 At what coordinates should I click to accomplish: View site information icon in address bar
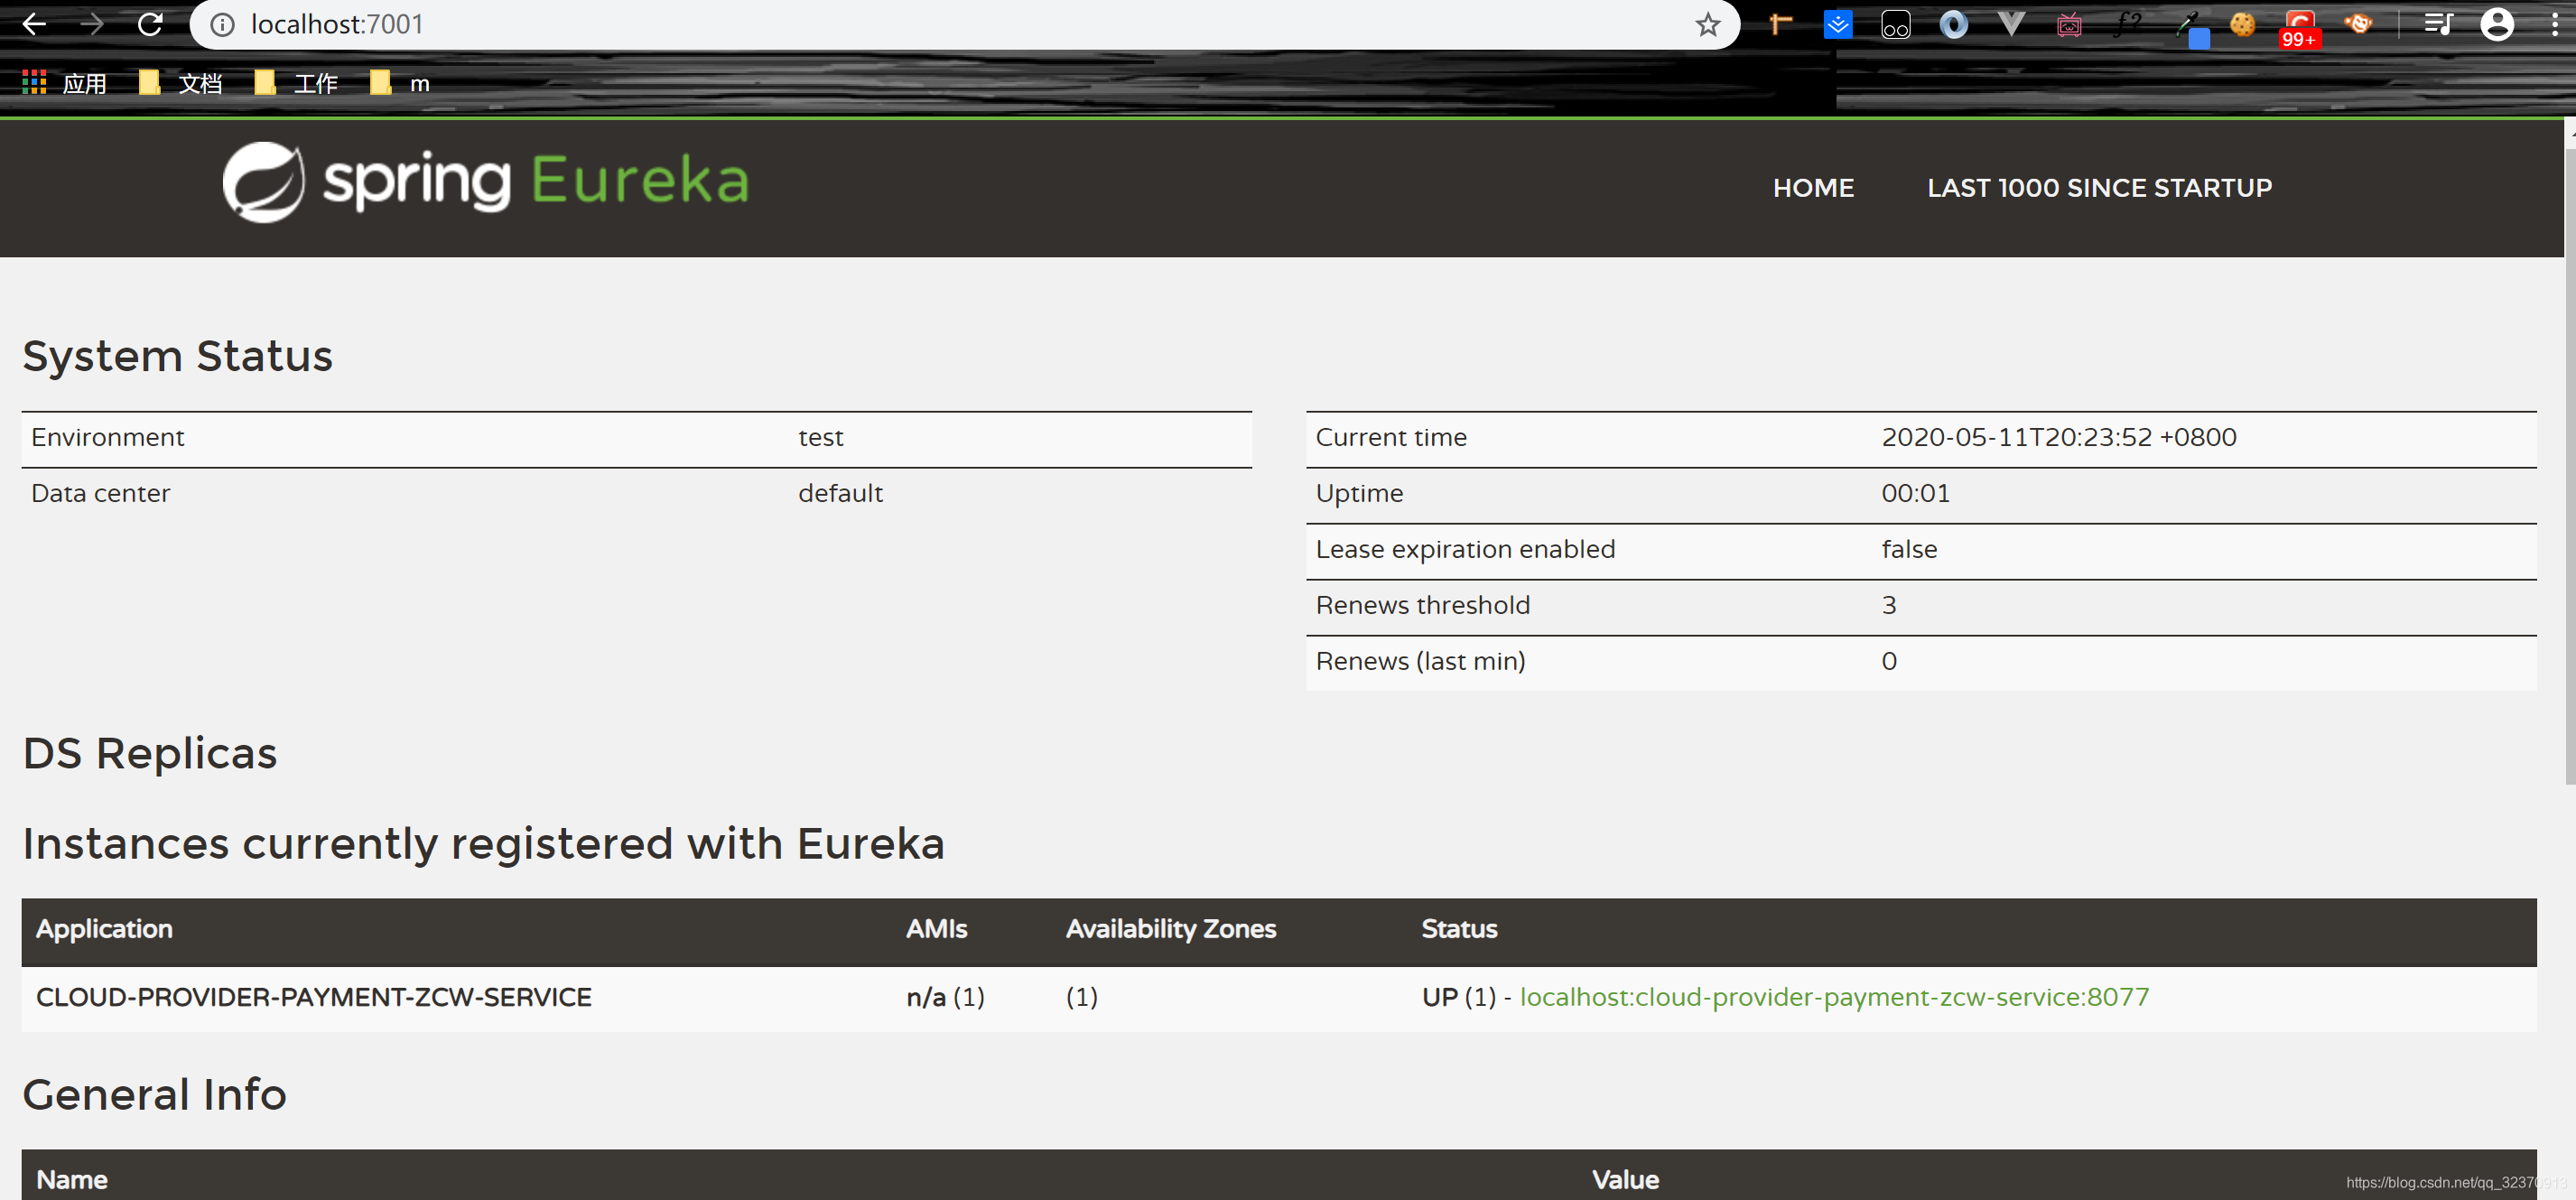pyautogui.click(x=222, y=24)
